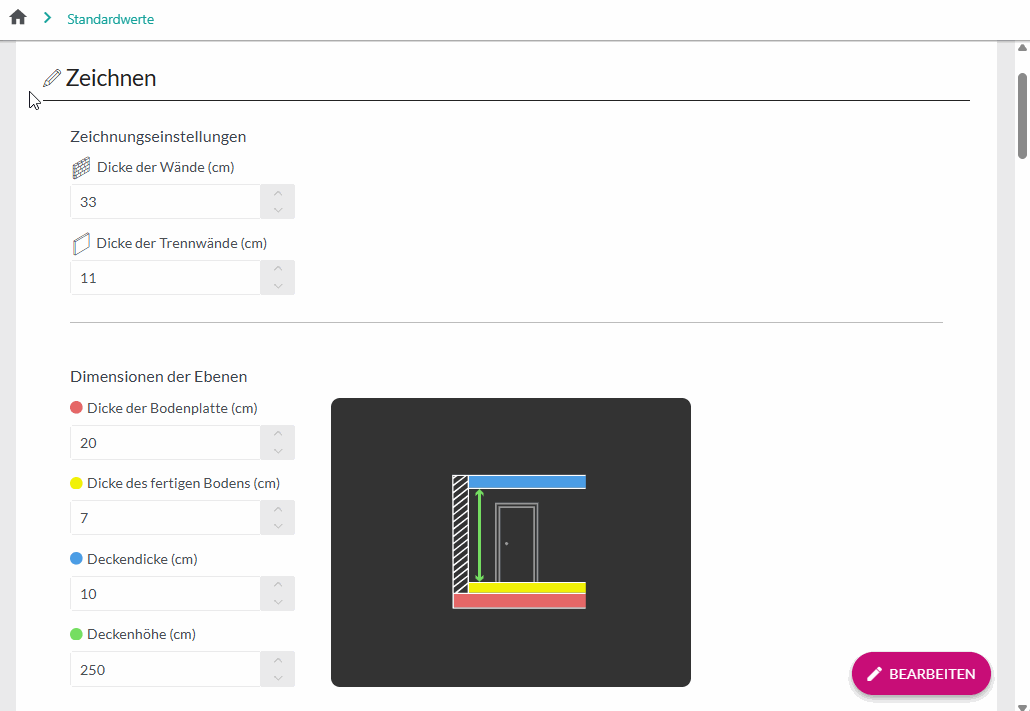Click the home icon in breadcrumb

click(x=18, y=17)
